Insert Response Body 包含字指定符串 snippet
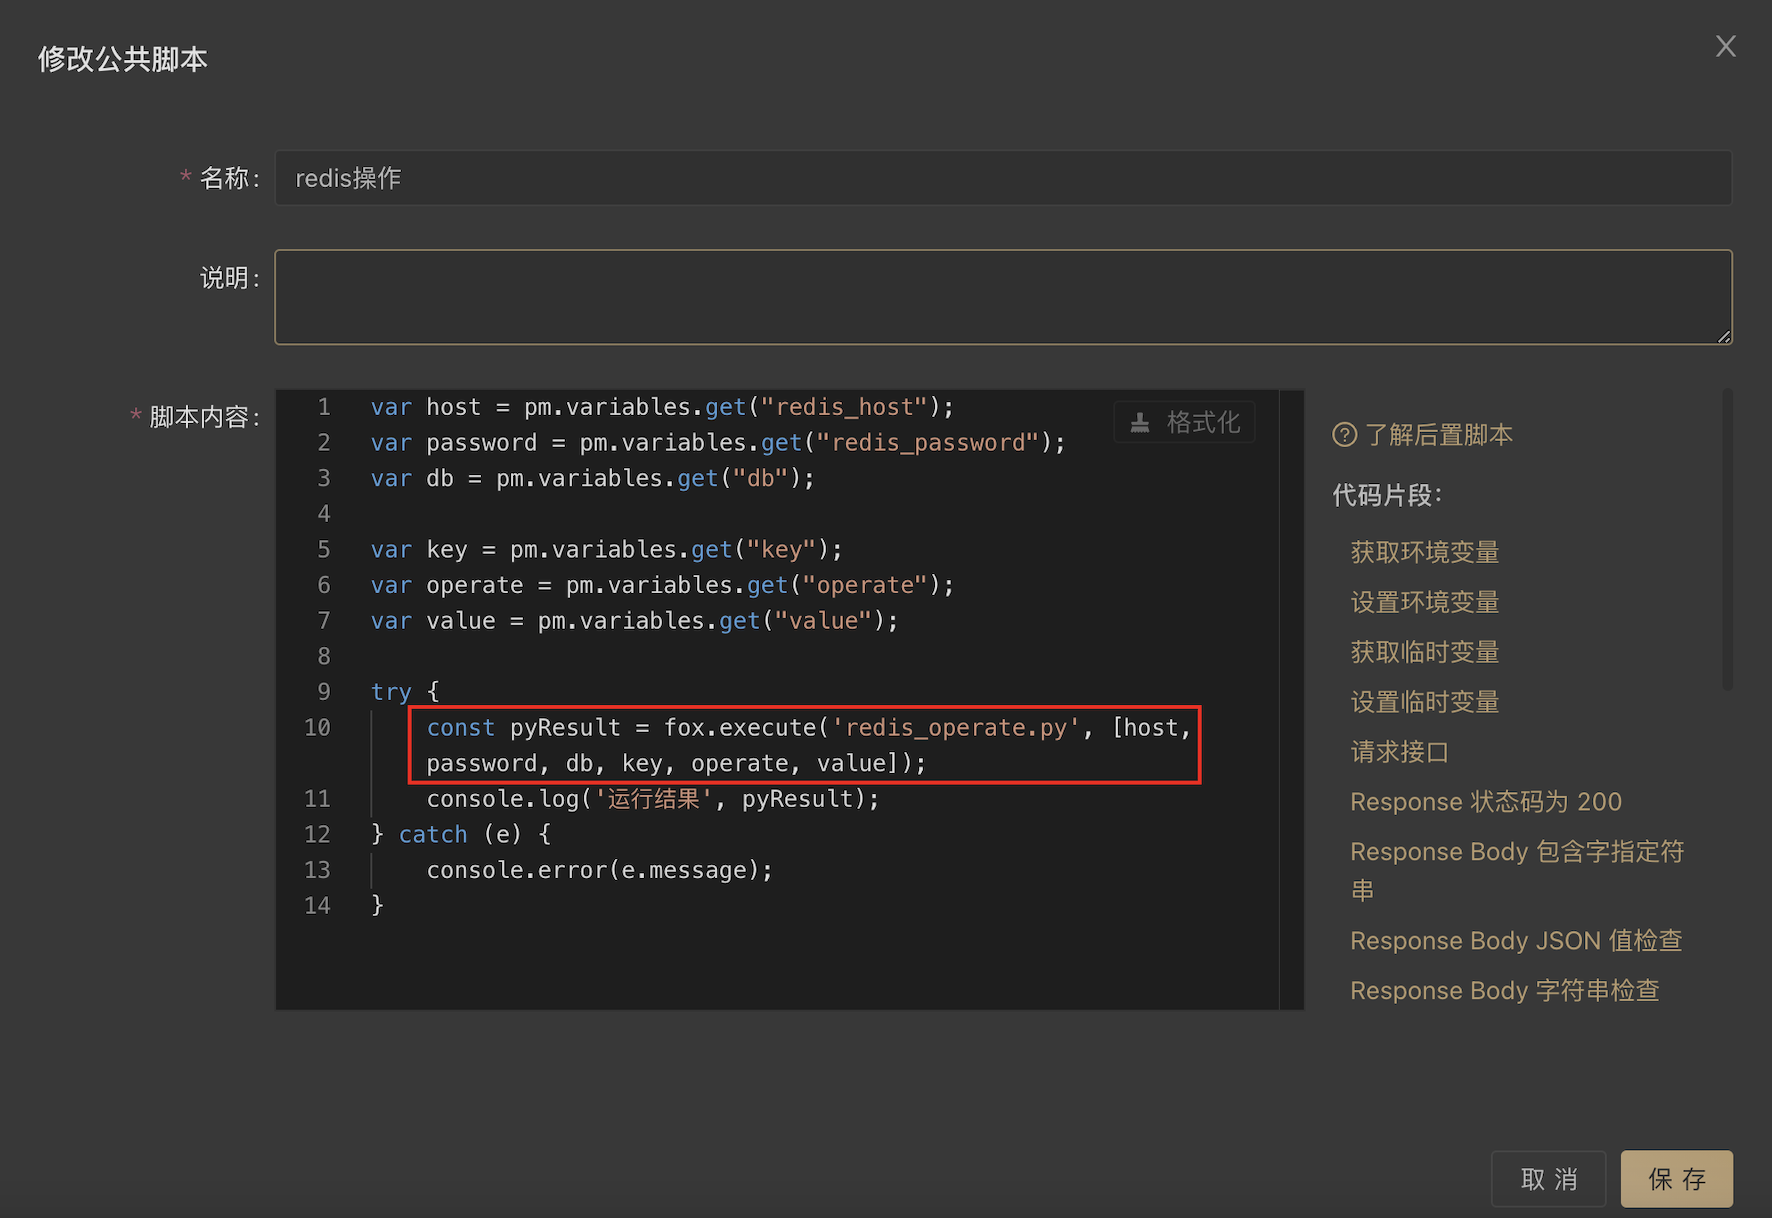Viewport: 1772px width, 1218px height. tap(1516, 852)
